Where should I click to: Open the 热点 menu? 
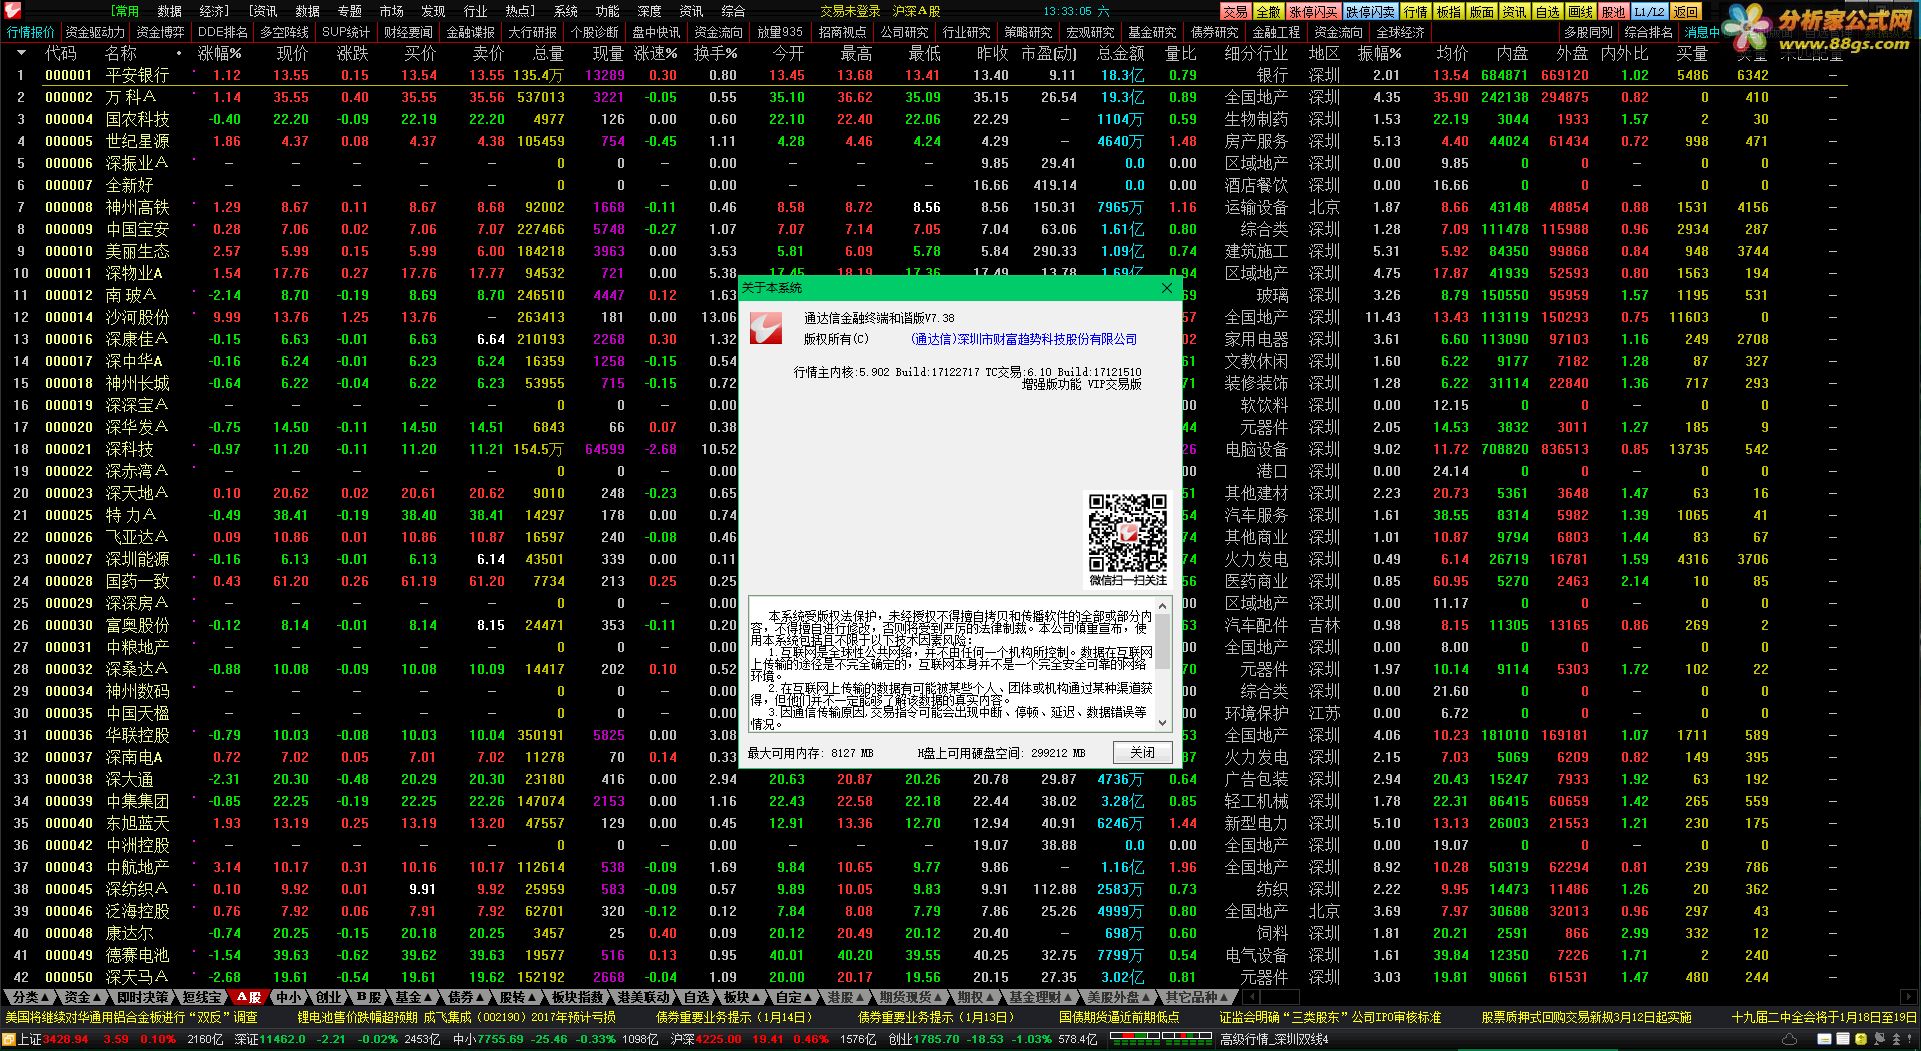[519, 11]
